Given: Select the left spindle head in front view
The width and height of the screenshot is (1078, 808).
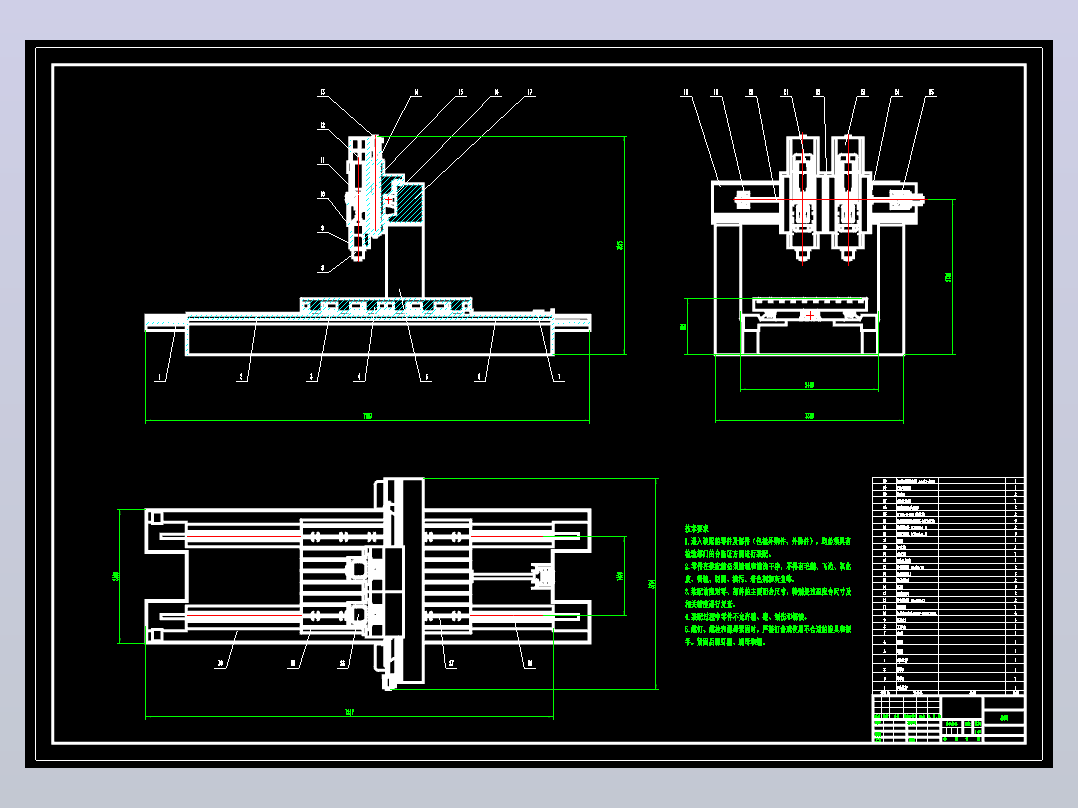Looking at the screenshot, I should point(802,198).
